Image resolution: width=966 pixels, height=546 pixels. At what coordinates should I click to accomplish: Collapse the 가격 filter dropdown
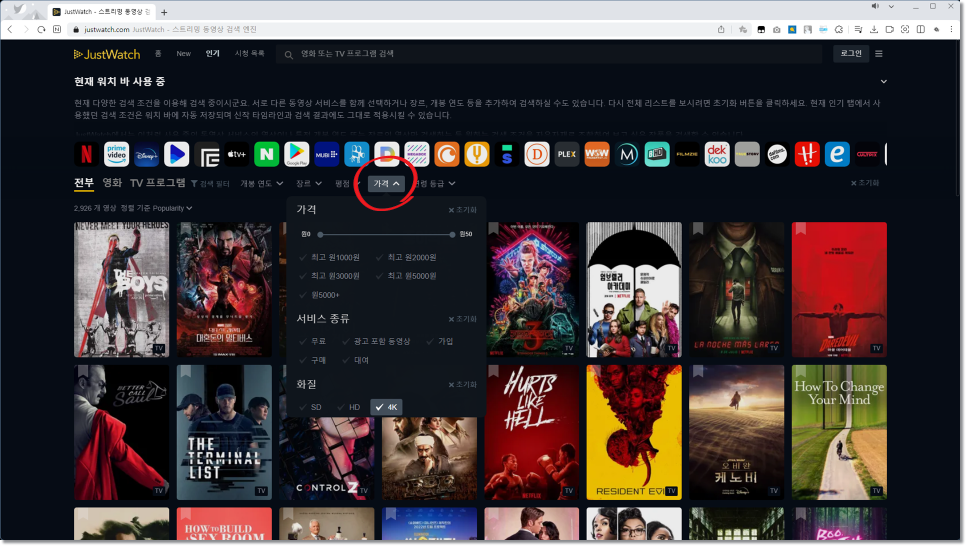(x=386, y=183)
